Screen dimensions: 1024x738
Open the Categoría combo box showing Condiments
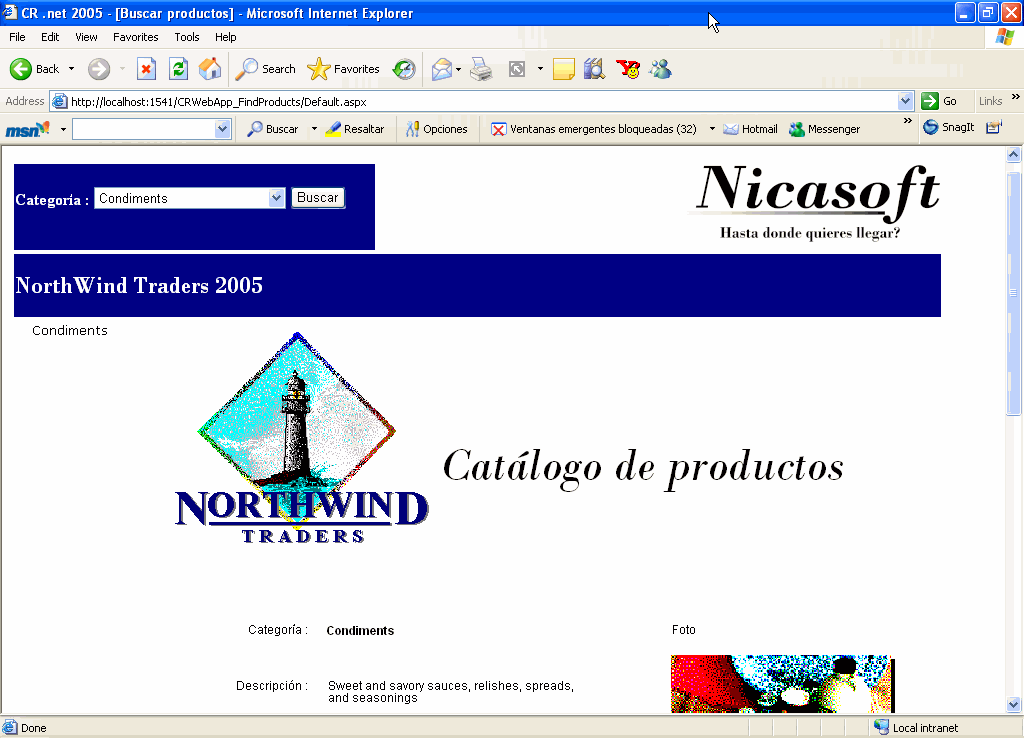pyautogui.click(x=190, y=198)
